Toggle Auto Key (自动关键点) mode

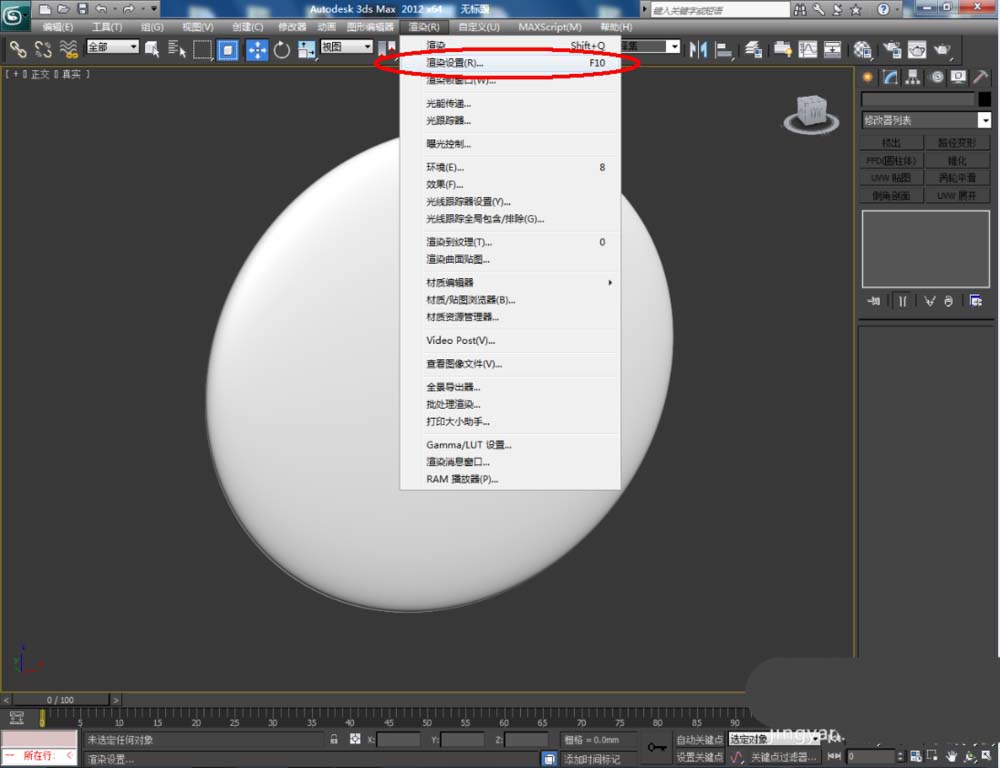tap(699, 740)
